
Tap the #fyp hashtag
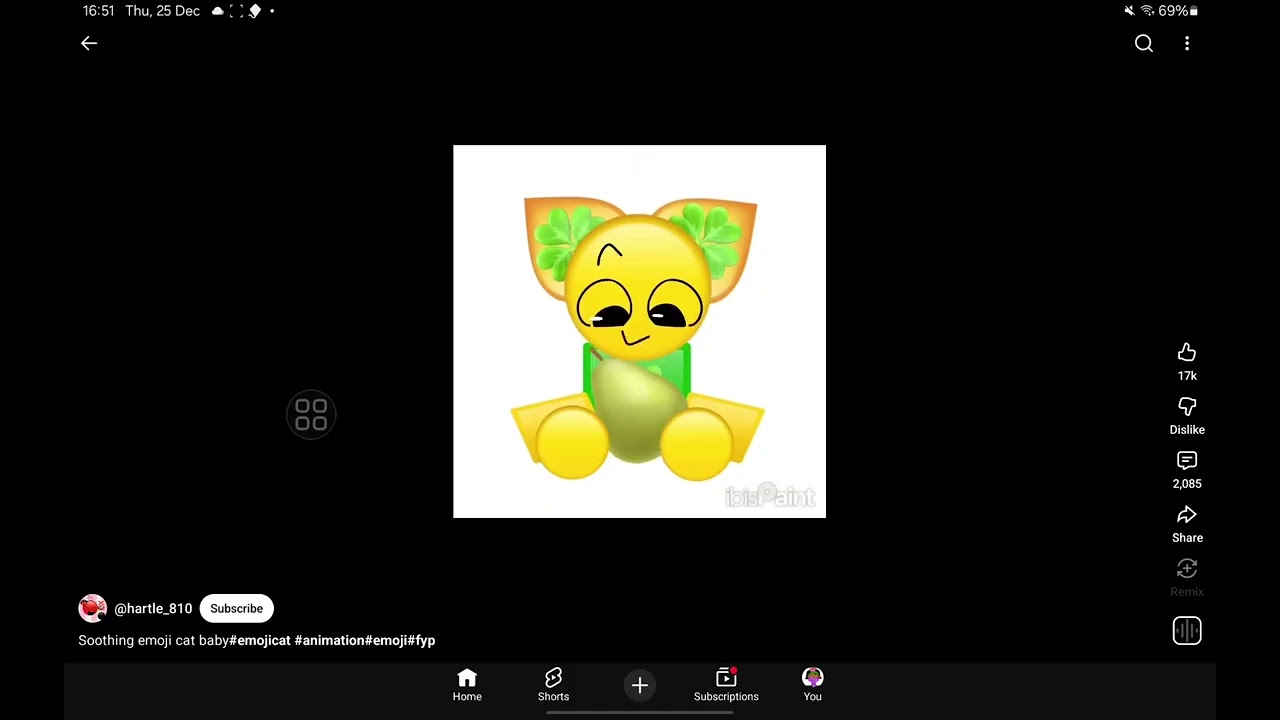click(421, 640)
